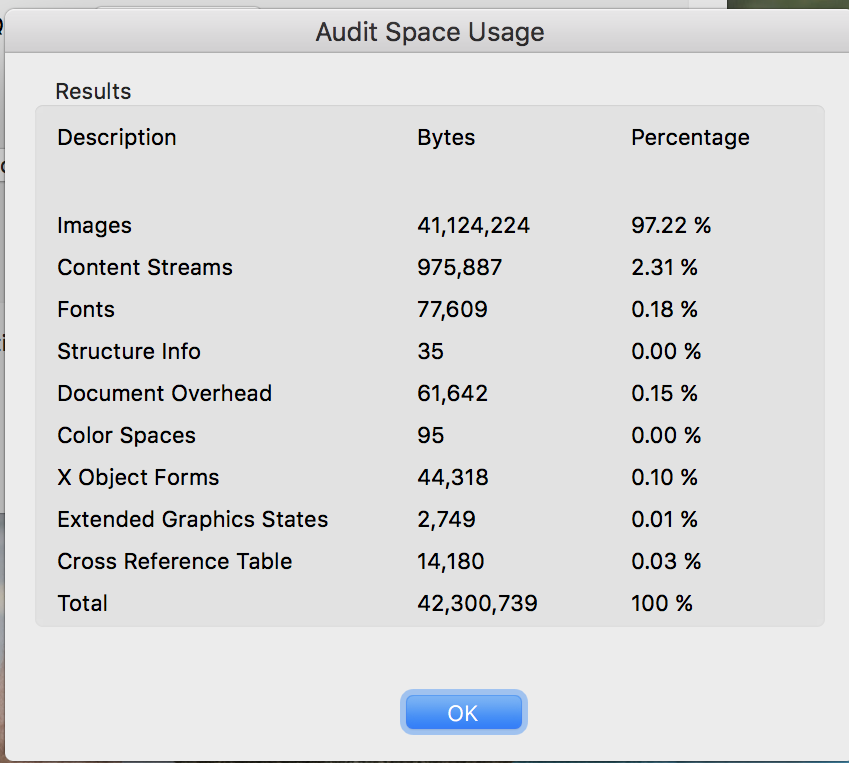Click the Description column header
This screenshot has height=763, width=849.
pos(117,138)
